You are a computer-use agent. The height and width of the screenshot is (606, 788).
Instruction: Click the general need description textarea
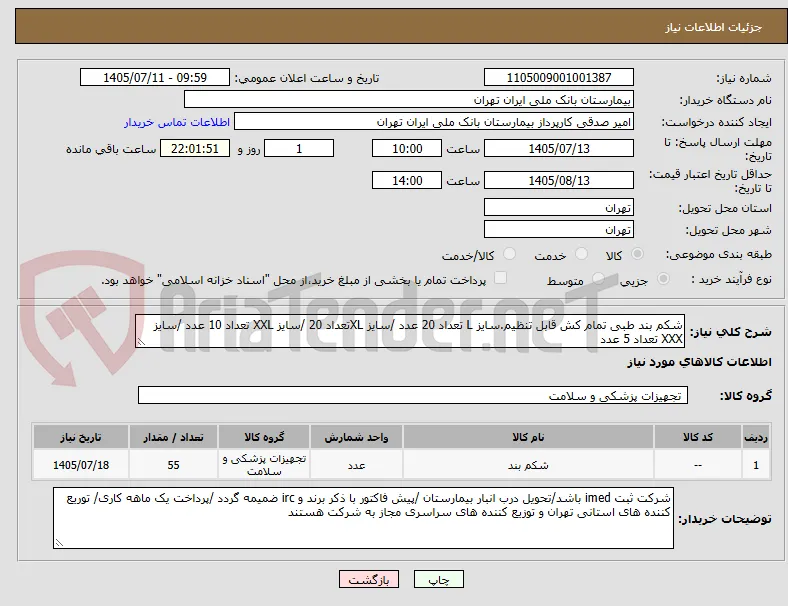pos(410,332)
